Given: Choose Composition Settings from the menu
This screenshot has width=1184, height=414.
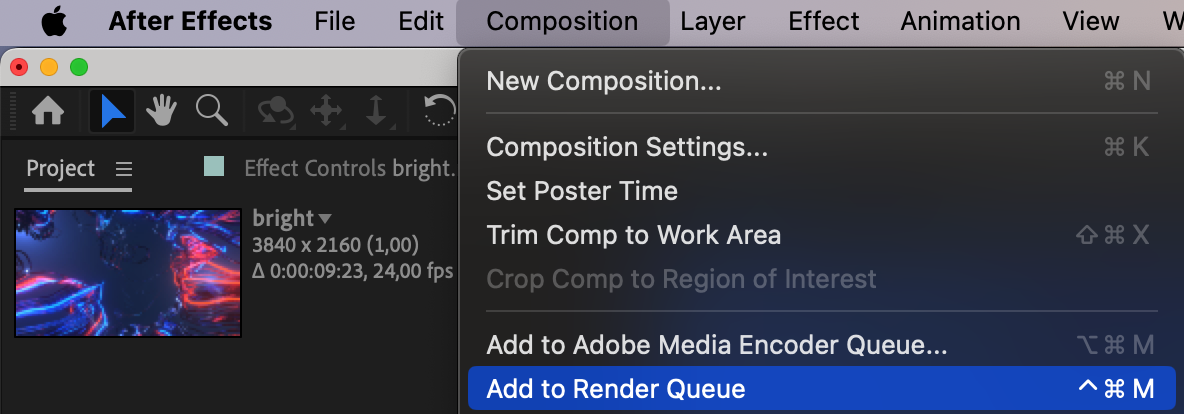Looking at the screenshot, I should [627, 147].
